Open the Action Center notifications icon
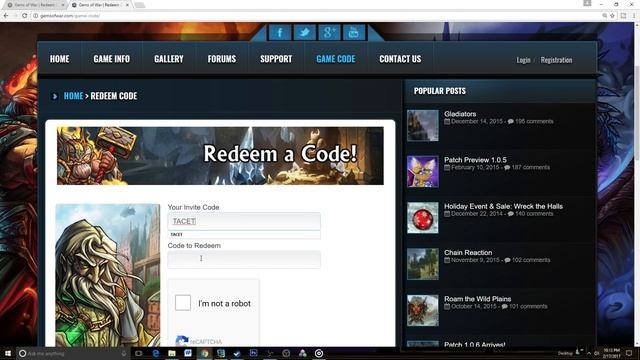 629,353
